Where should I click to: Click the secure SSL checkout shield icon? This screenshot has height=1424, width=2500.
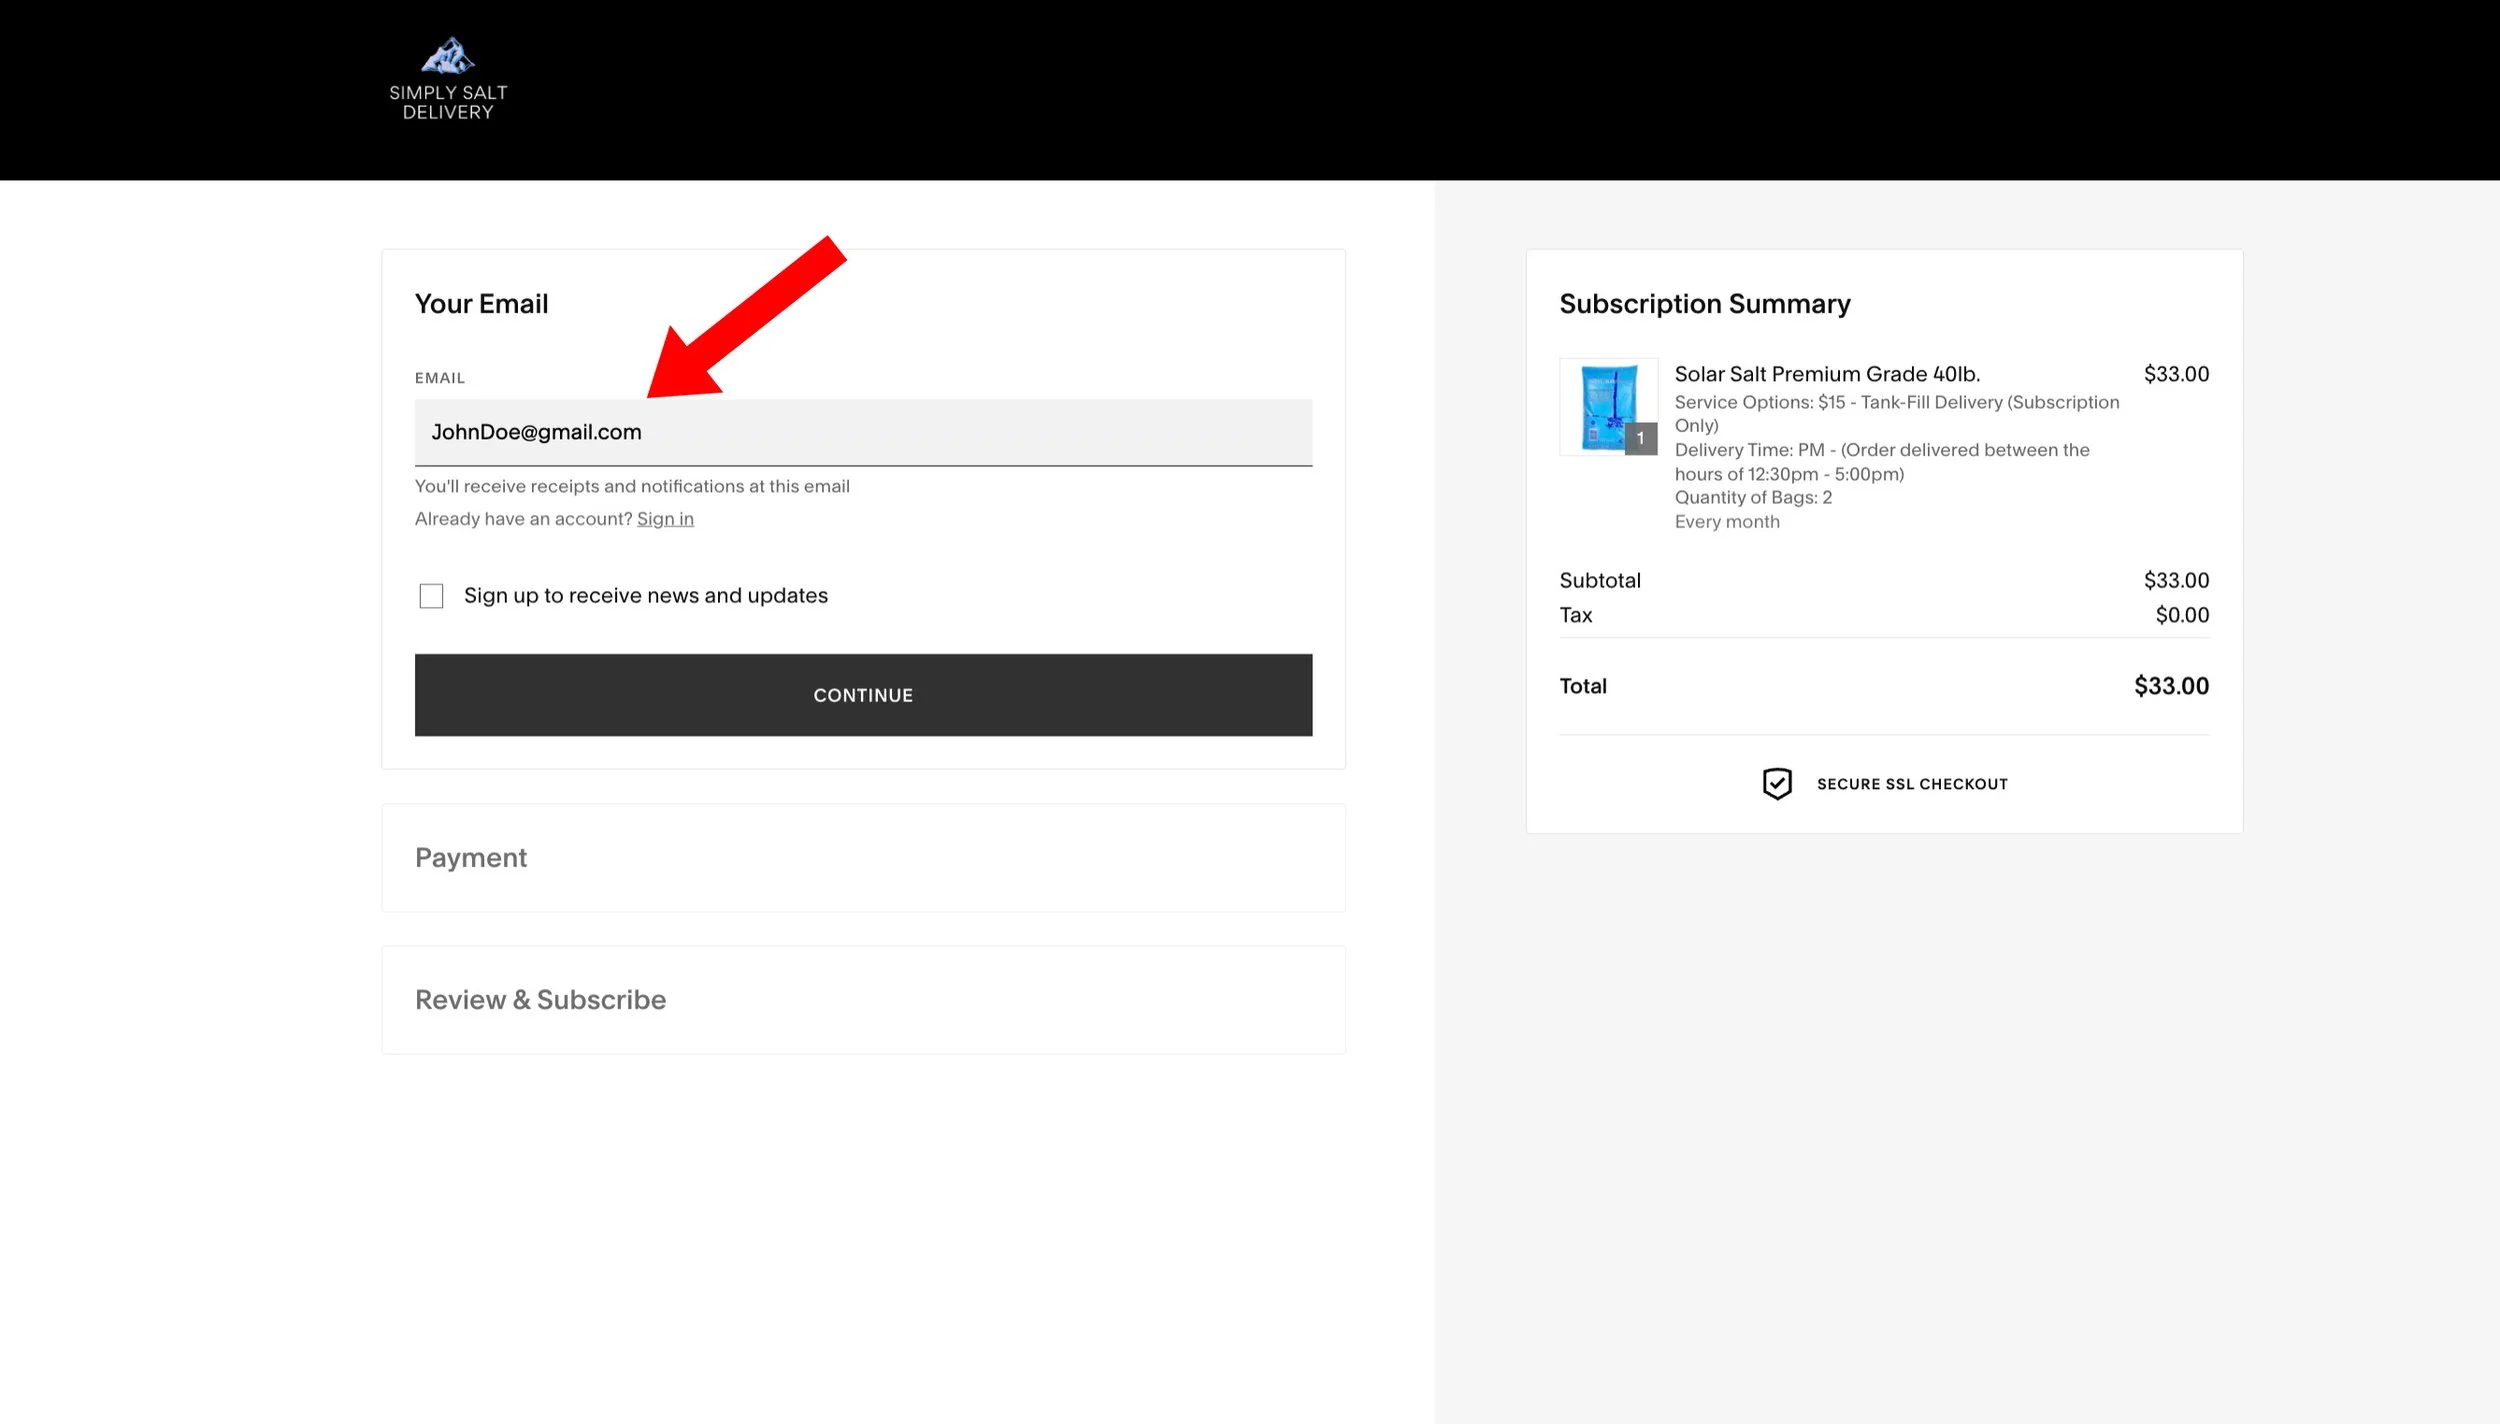pos(1777,783)
